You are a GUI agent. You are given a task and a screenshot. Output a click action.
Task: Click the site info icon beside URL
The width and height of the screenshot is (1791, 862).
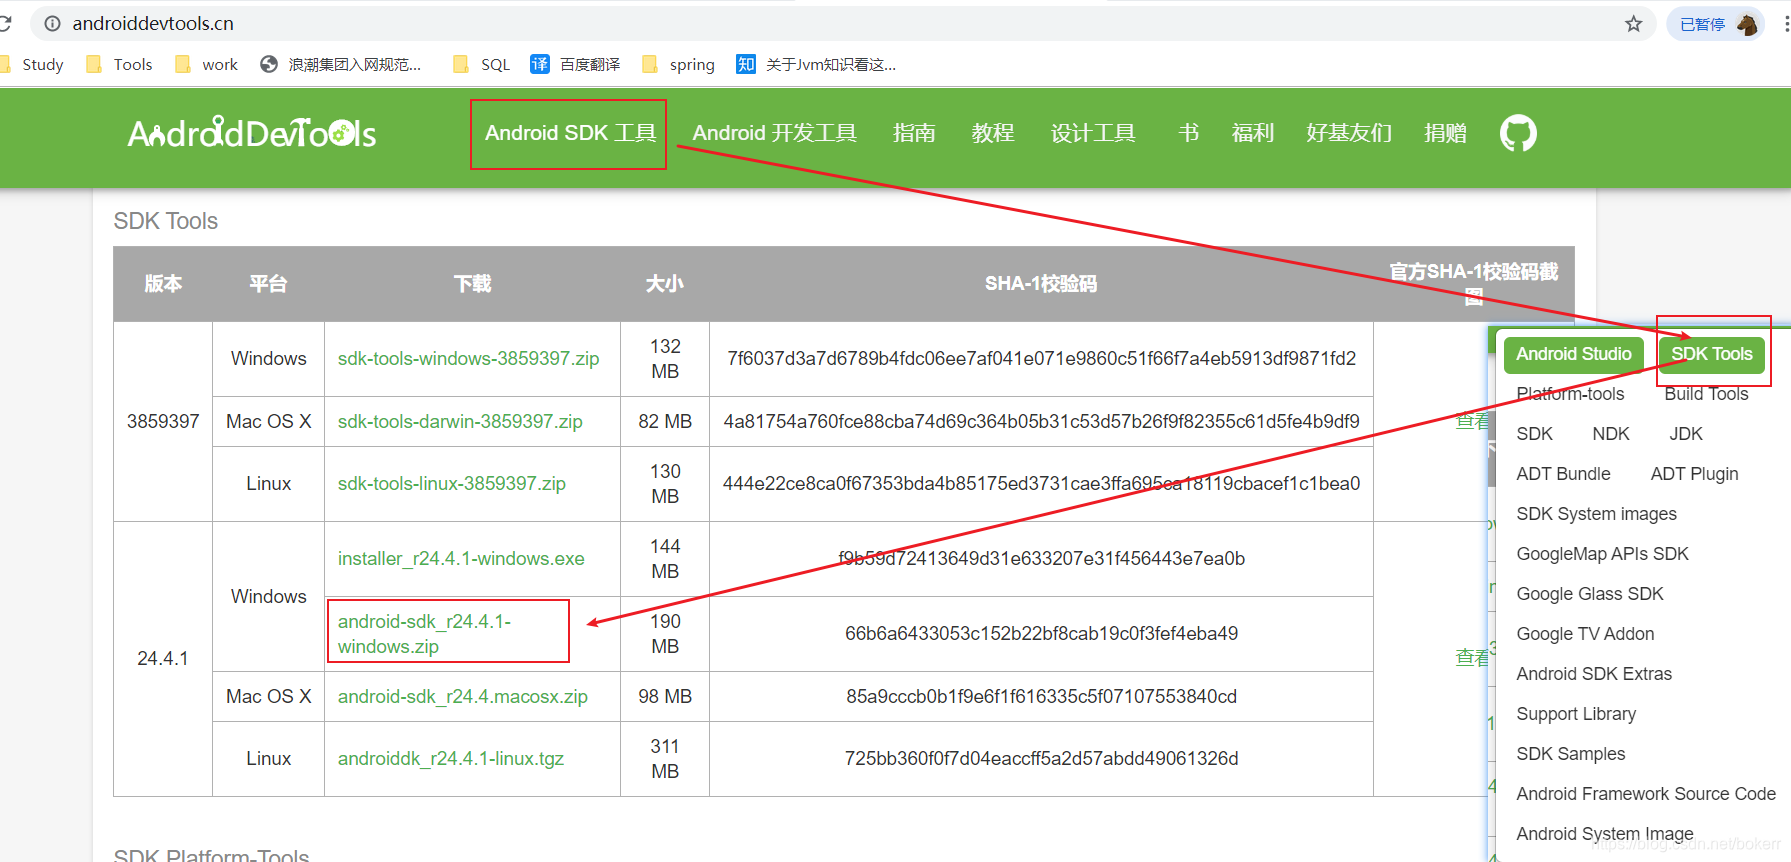point(52,23)
